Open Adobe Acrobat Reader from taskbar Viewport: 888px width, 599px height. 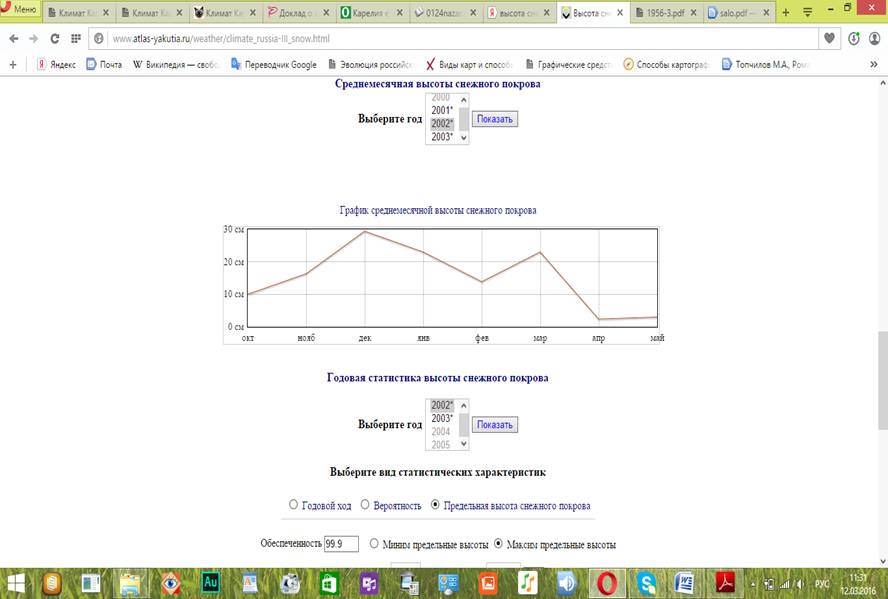coord(725,583)
